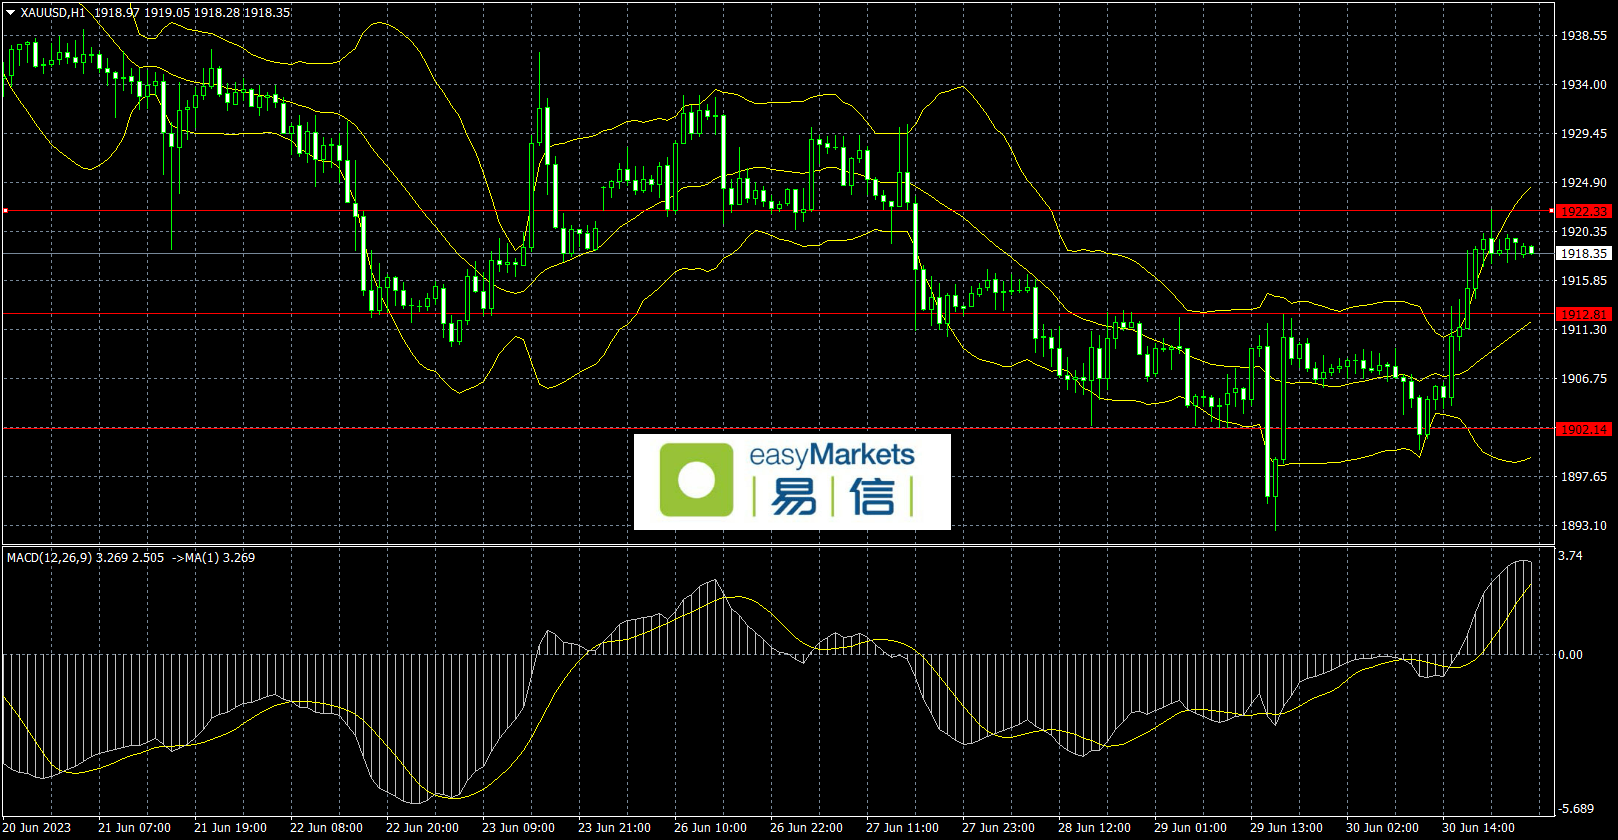Click the XAUUSD,H1 symbol title
The image size is (1618, 840).
click(x=53, y=13)
